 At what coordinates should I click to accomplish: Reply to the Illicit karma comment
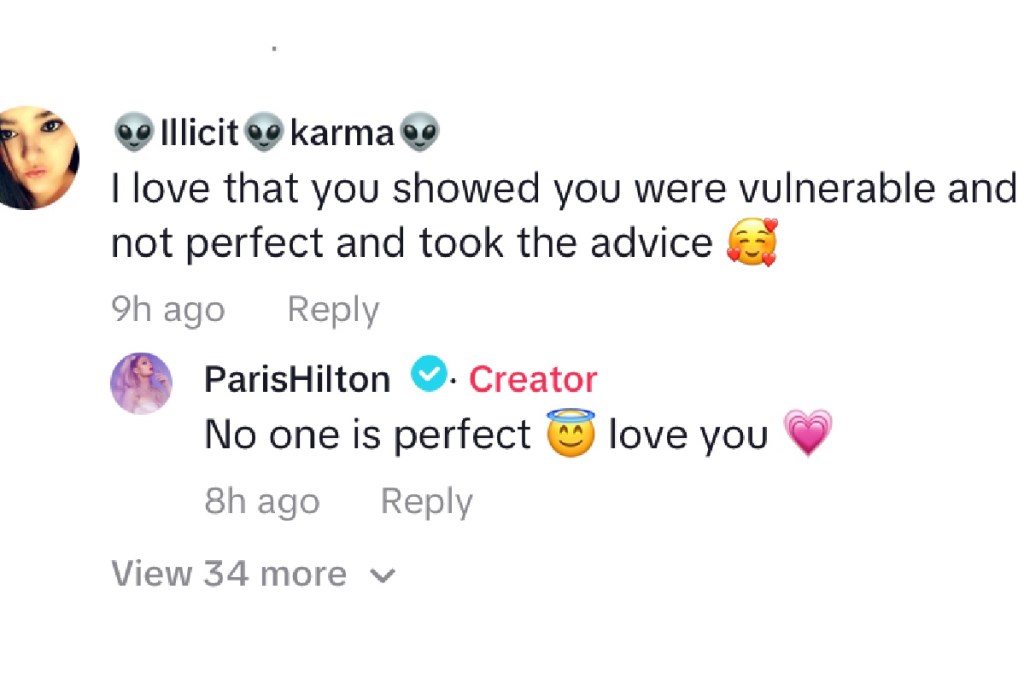tap(333, 310)
